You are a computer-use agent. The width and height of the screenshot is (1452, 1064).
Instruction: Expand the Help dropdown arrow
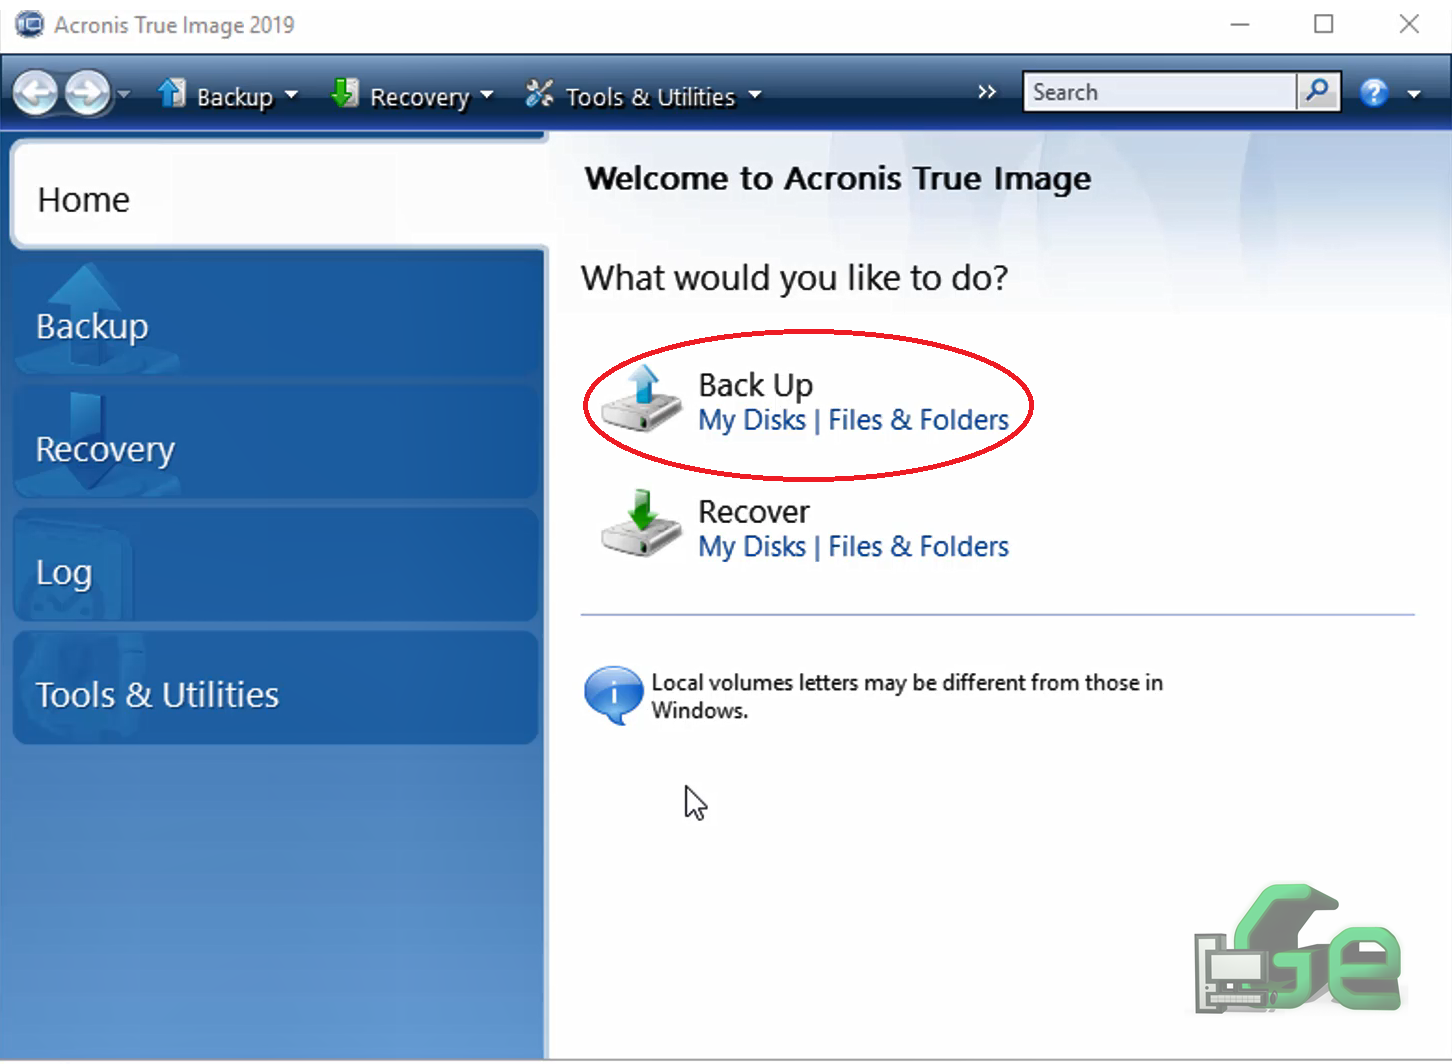(1414, 95)
